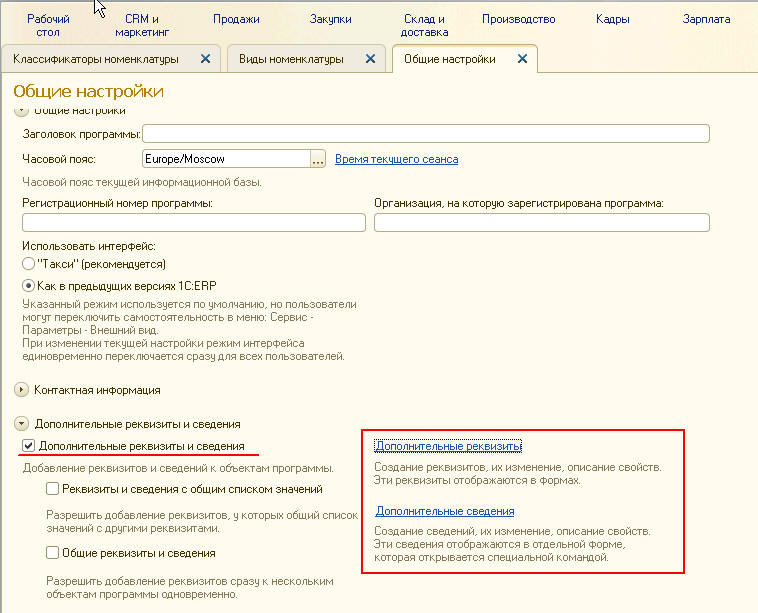Open the Дополнительные сведения link
Image resolution: width=758 pixels, height=613 pixels.
pyautogui.click(x=445, y=511)
